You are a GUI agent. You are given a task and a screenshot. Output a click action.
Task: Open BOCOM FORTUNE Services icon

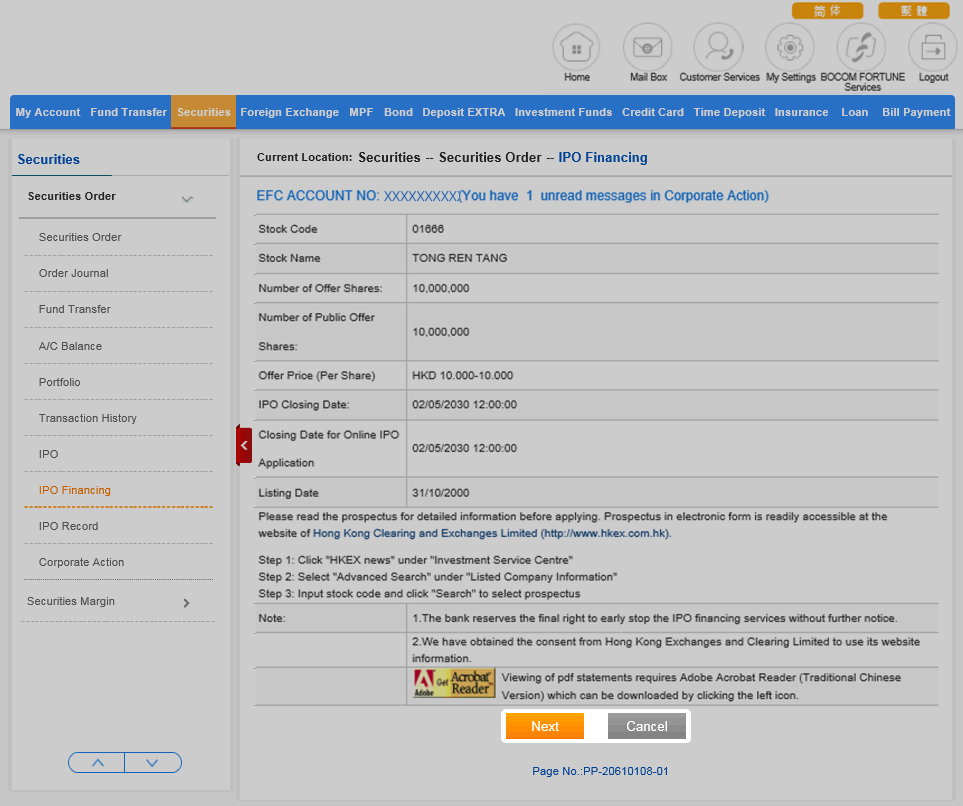(861, 47)
